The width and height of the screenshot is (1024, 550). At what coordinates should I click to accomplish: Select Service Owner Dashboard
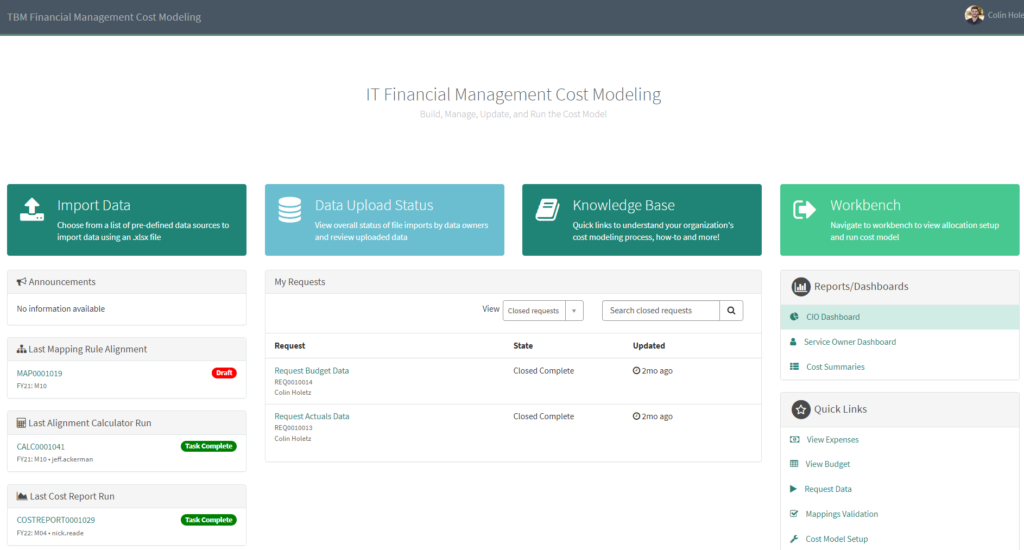(850, 342)
